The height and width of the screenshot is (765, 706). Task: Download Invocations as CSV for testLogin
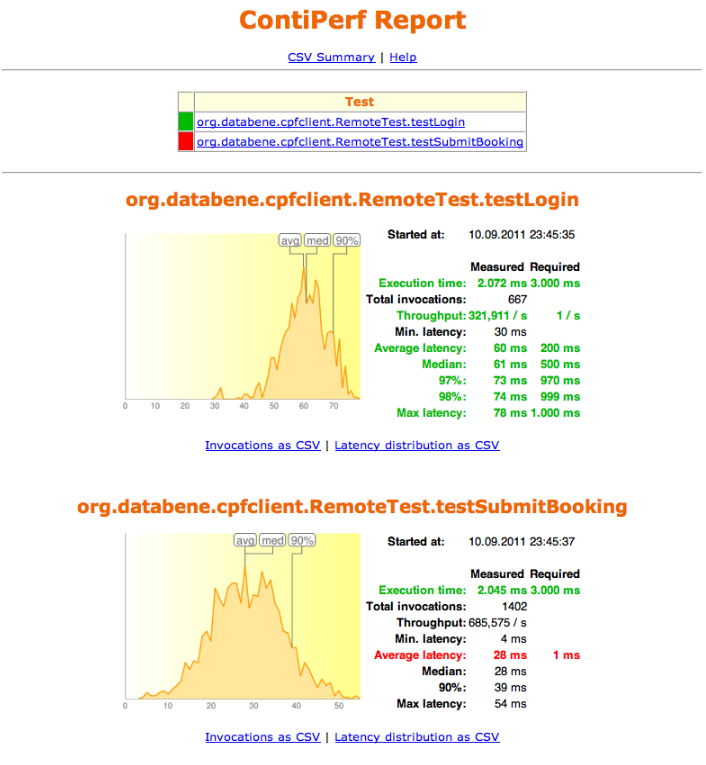(x=263, y=445)
